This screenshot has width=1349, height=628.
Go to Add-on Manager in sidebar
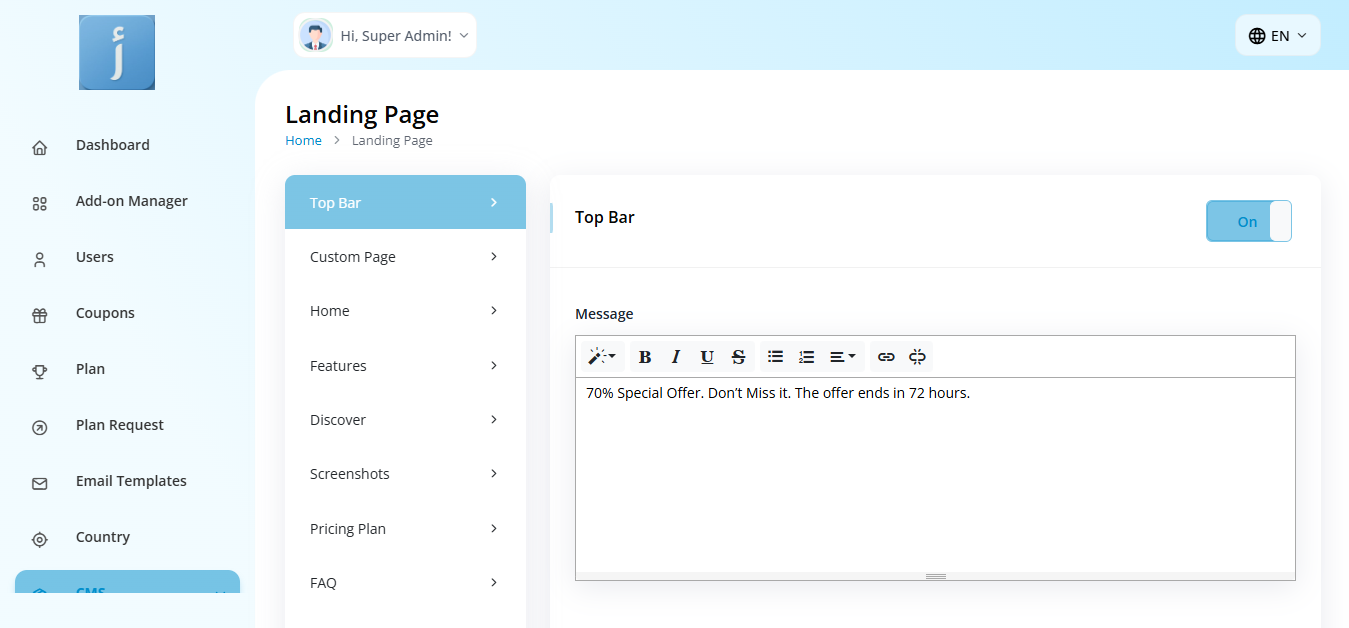tap(131, 201)
